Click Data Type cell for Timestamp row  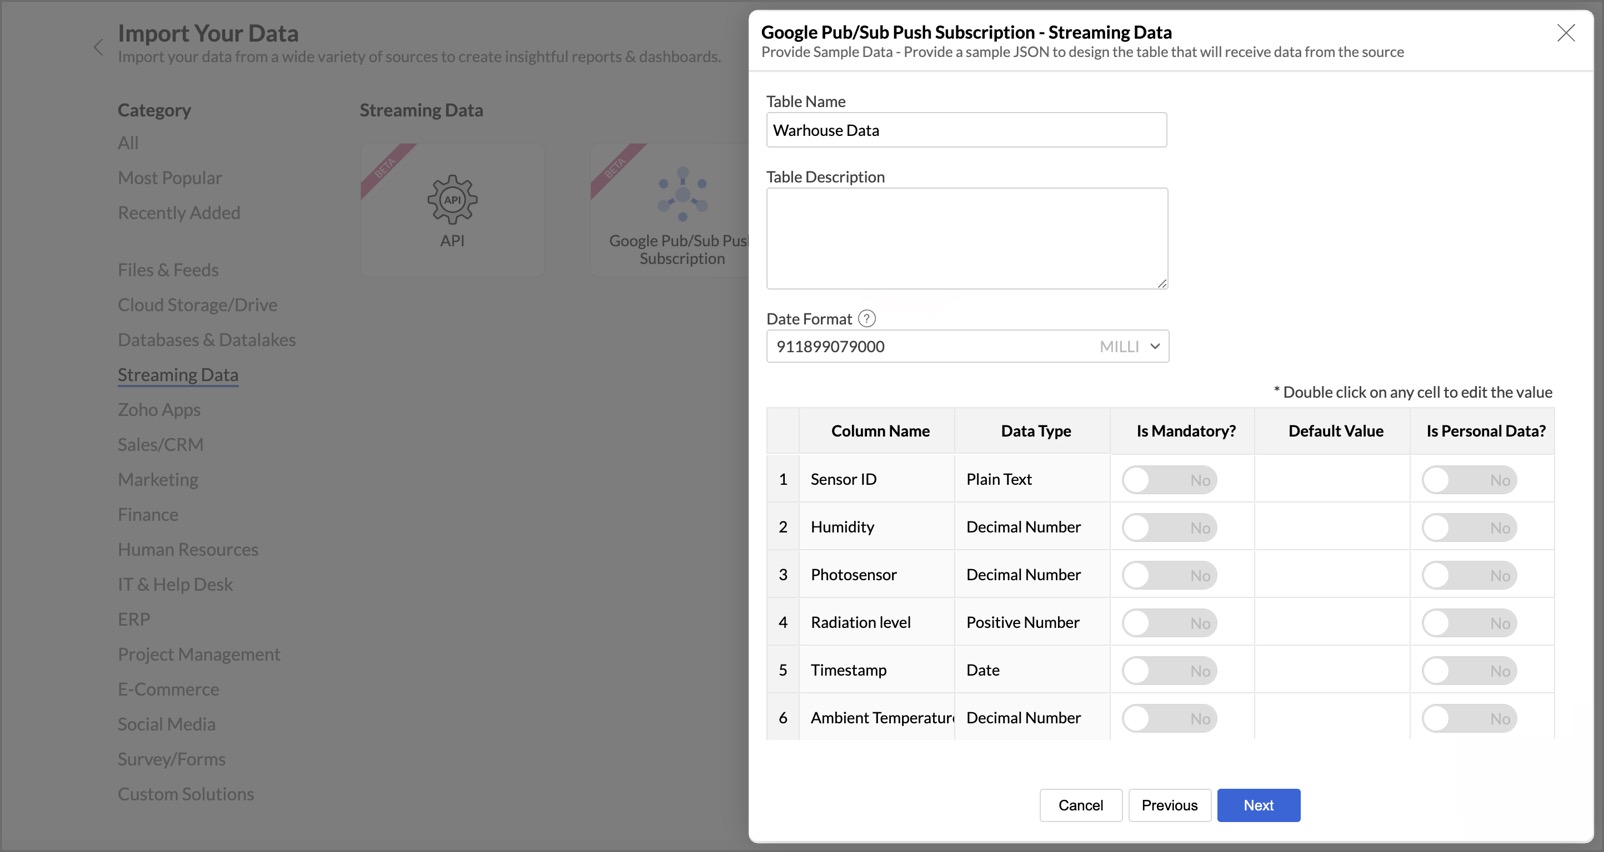[1031, 670]
